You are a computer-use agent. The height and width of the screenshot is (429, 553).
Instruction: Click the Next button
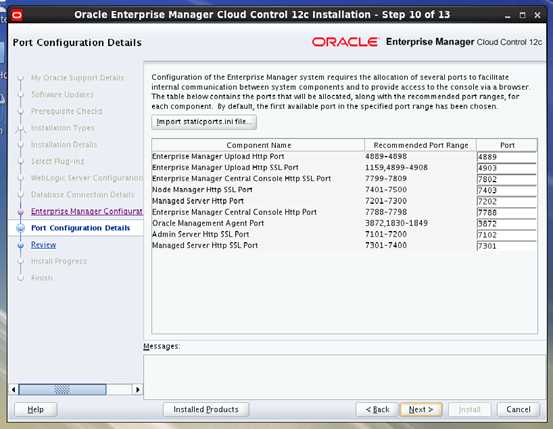tap(421, 410)
